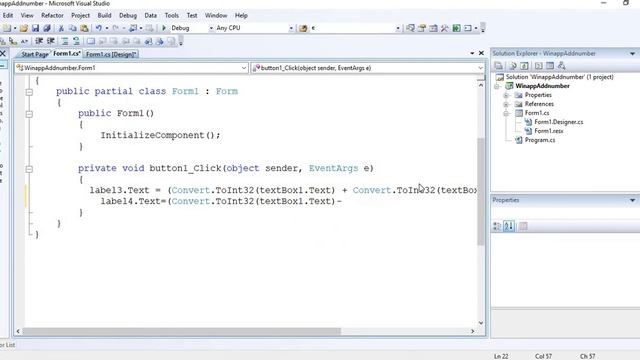Expand the References tree node
Image resolution: width=640 pixels, height=360 pixels.
(x=506, y=104)
